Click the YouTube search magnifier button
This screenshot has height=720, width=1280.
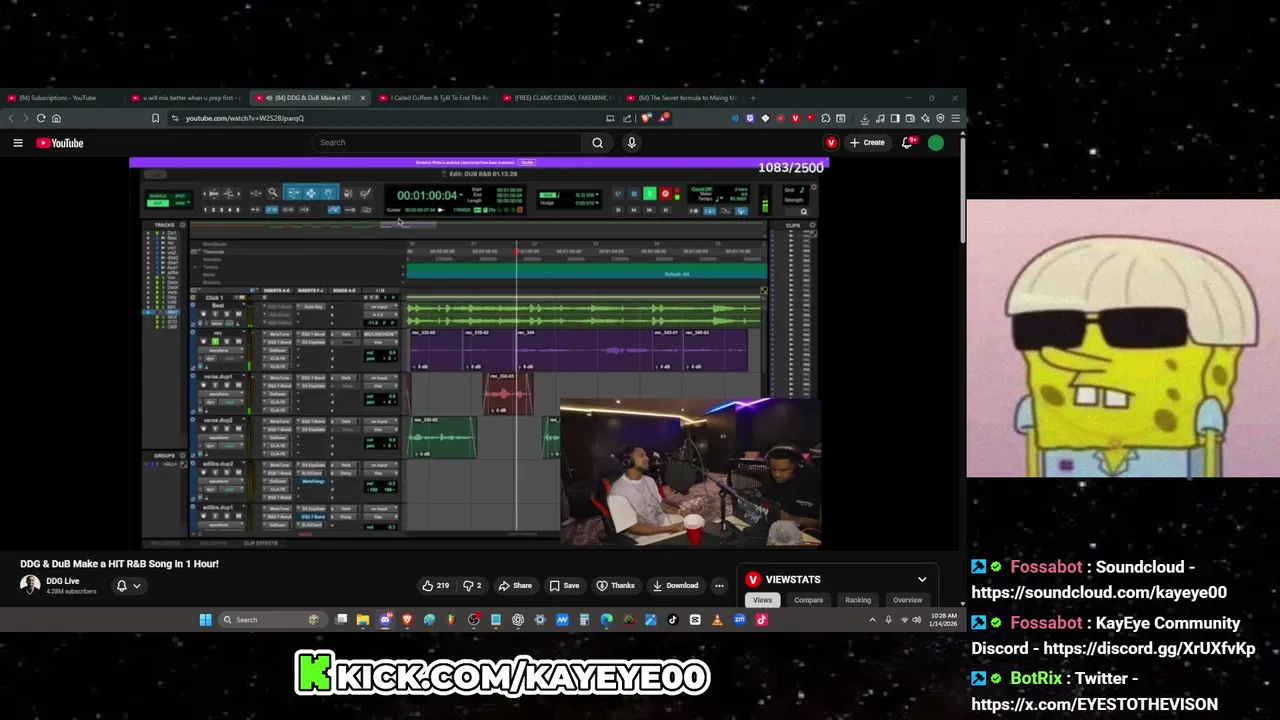point(597,143)
